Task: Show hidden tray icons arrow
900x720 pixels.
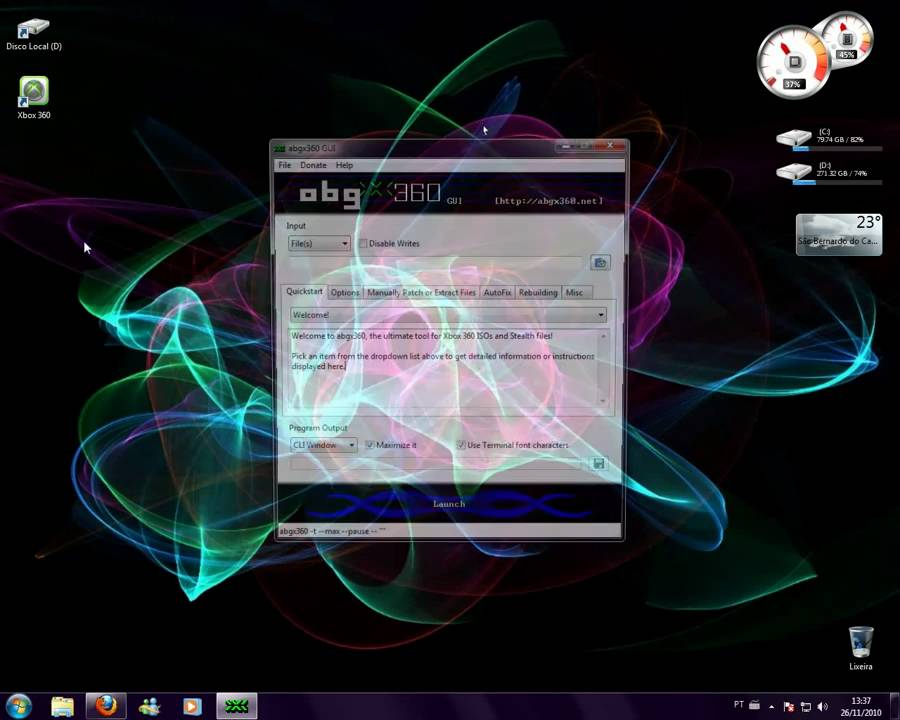Action: [x=771, y=706]
